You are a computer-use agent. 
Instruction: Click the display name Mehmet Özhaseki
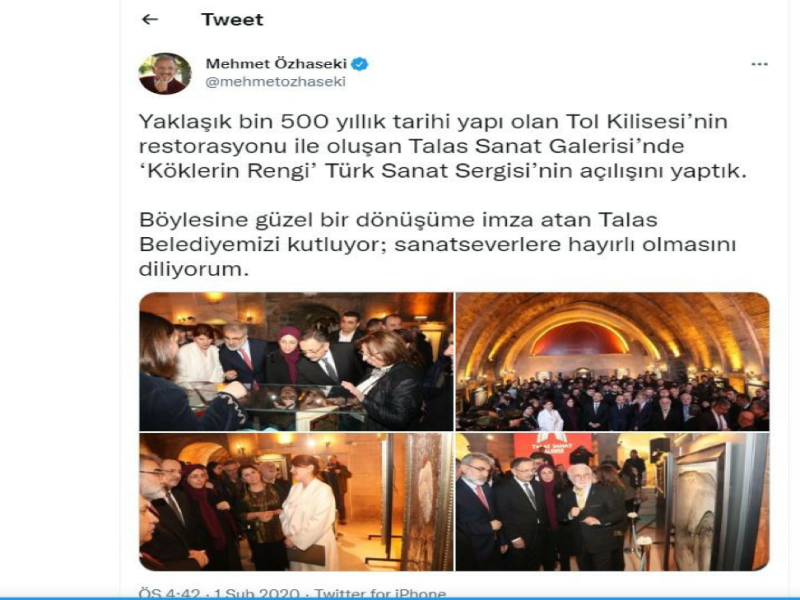click(x=276, y=64)
